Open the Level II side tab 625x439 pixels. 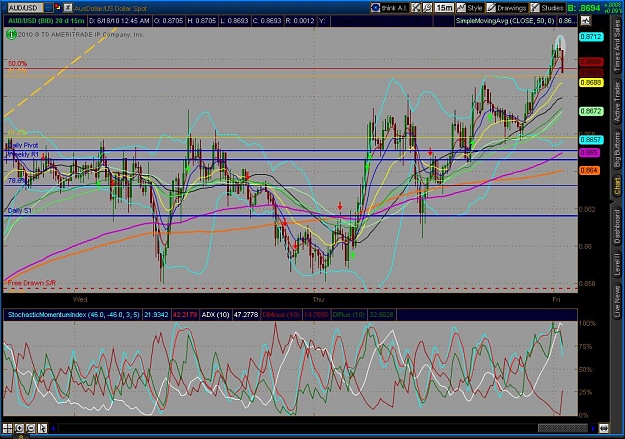tap(617, 265)
